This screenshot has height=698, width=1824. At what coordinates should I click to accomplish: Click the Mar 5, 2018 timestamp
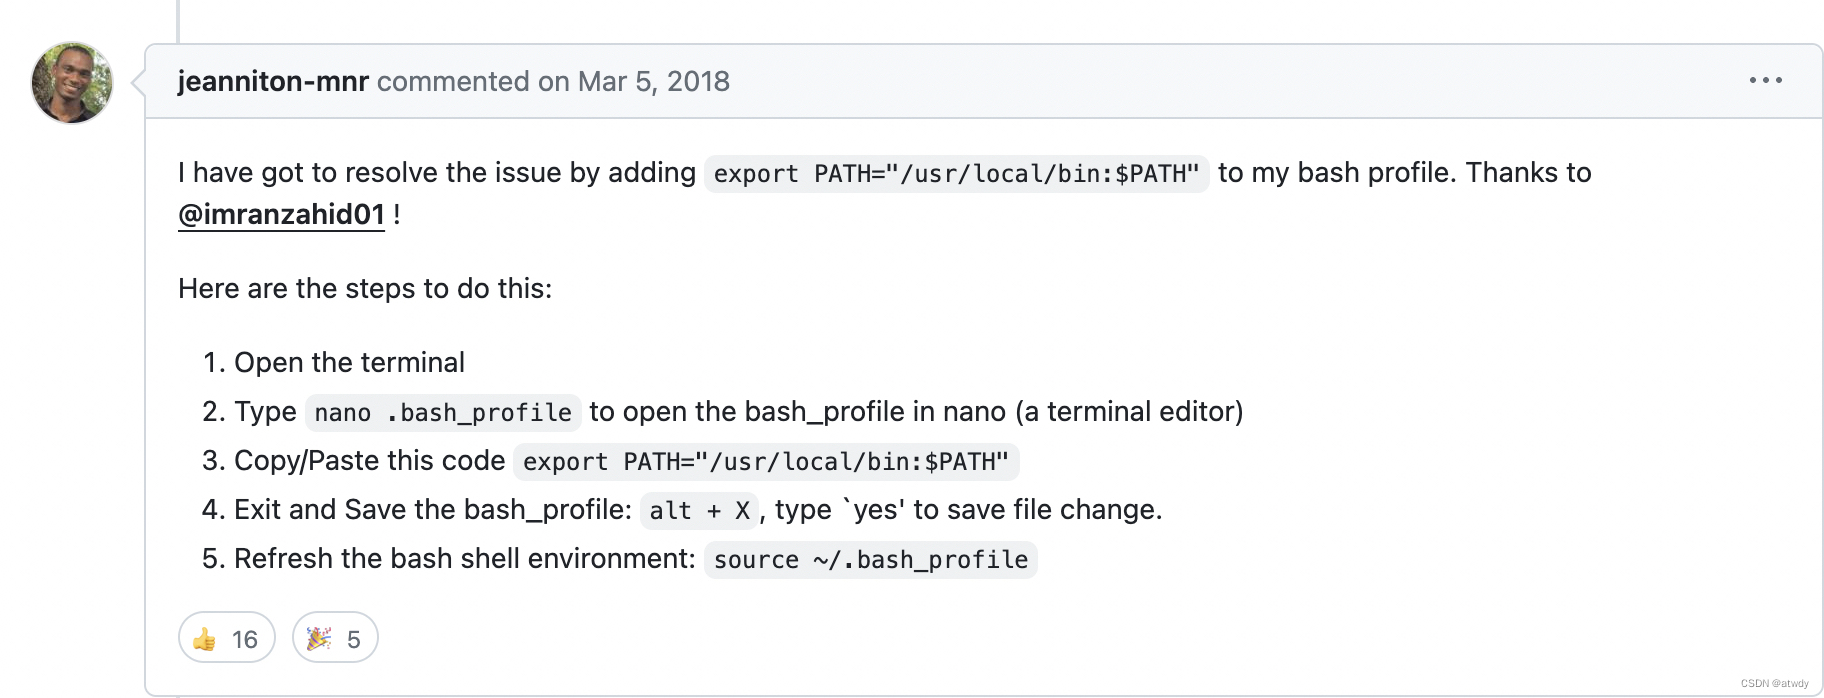coord(653,81)
